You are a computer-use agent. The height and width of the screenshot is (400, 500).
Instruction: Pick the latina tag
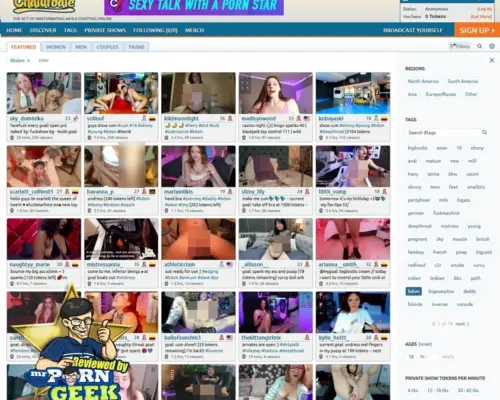tap(433, 174)
